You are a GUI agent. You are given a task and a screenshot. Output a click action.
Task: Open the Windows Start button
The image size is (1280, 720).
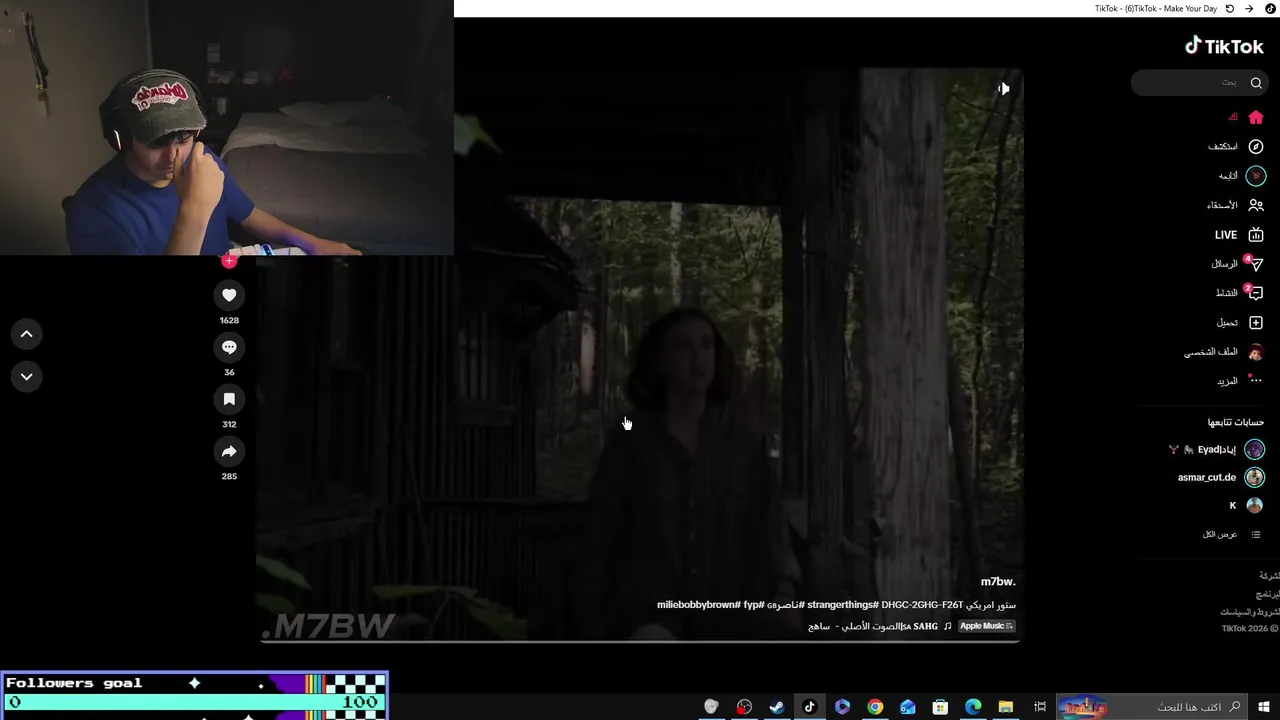(1264, 707)
